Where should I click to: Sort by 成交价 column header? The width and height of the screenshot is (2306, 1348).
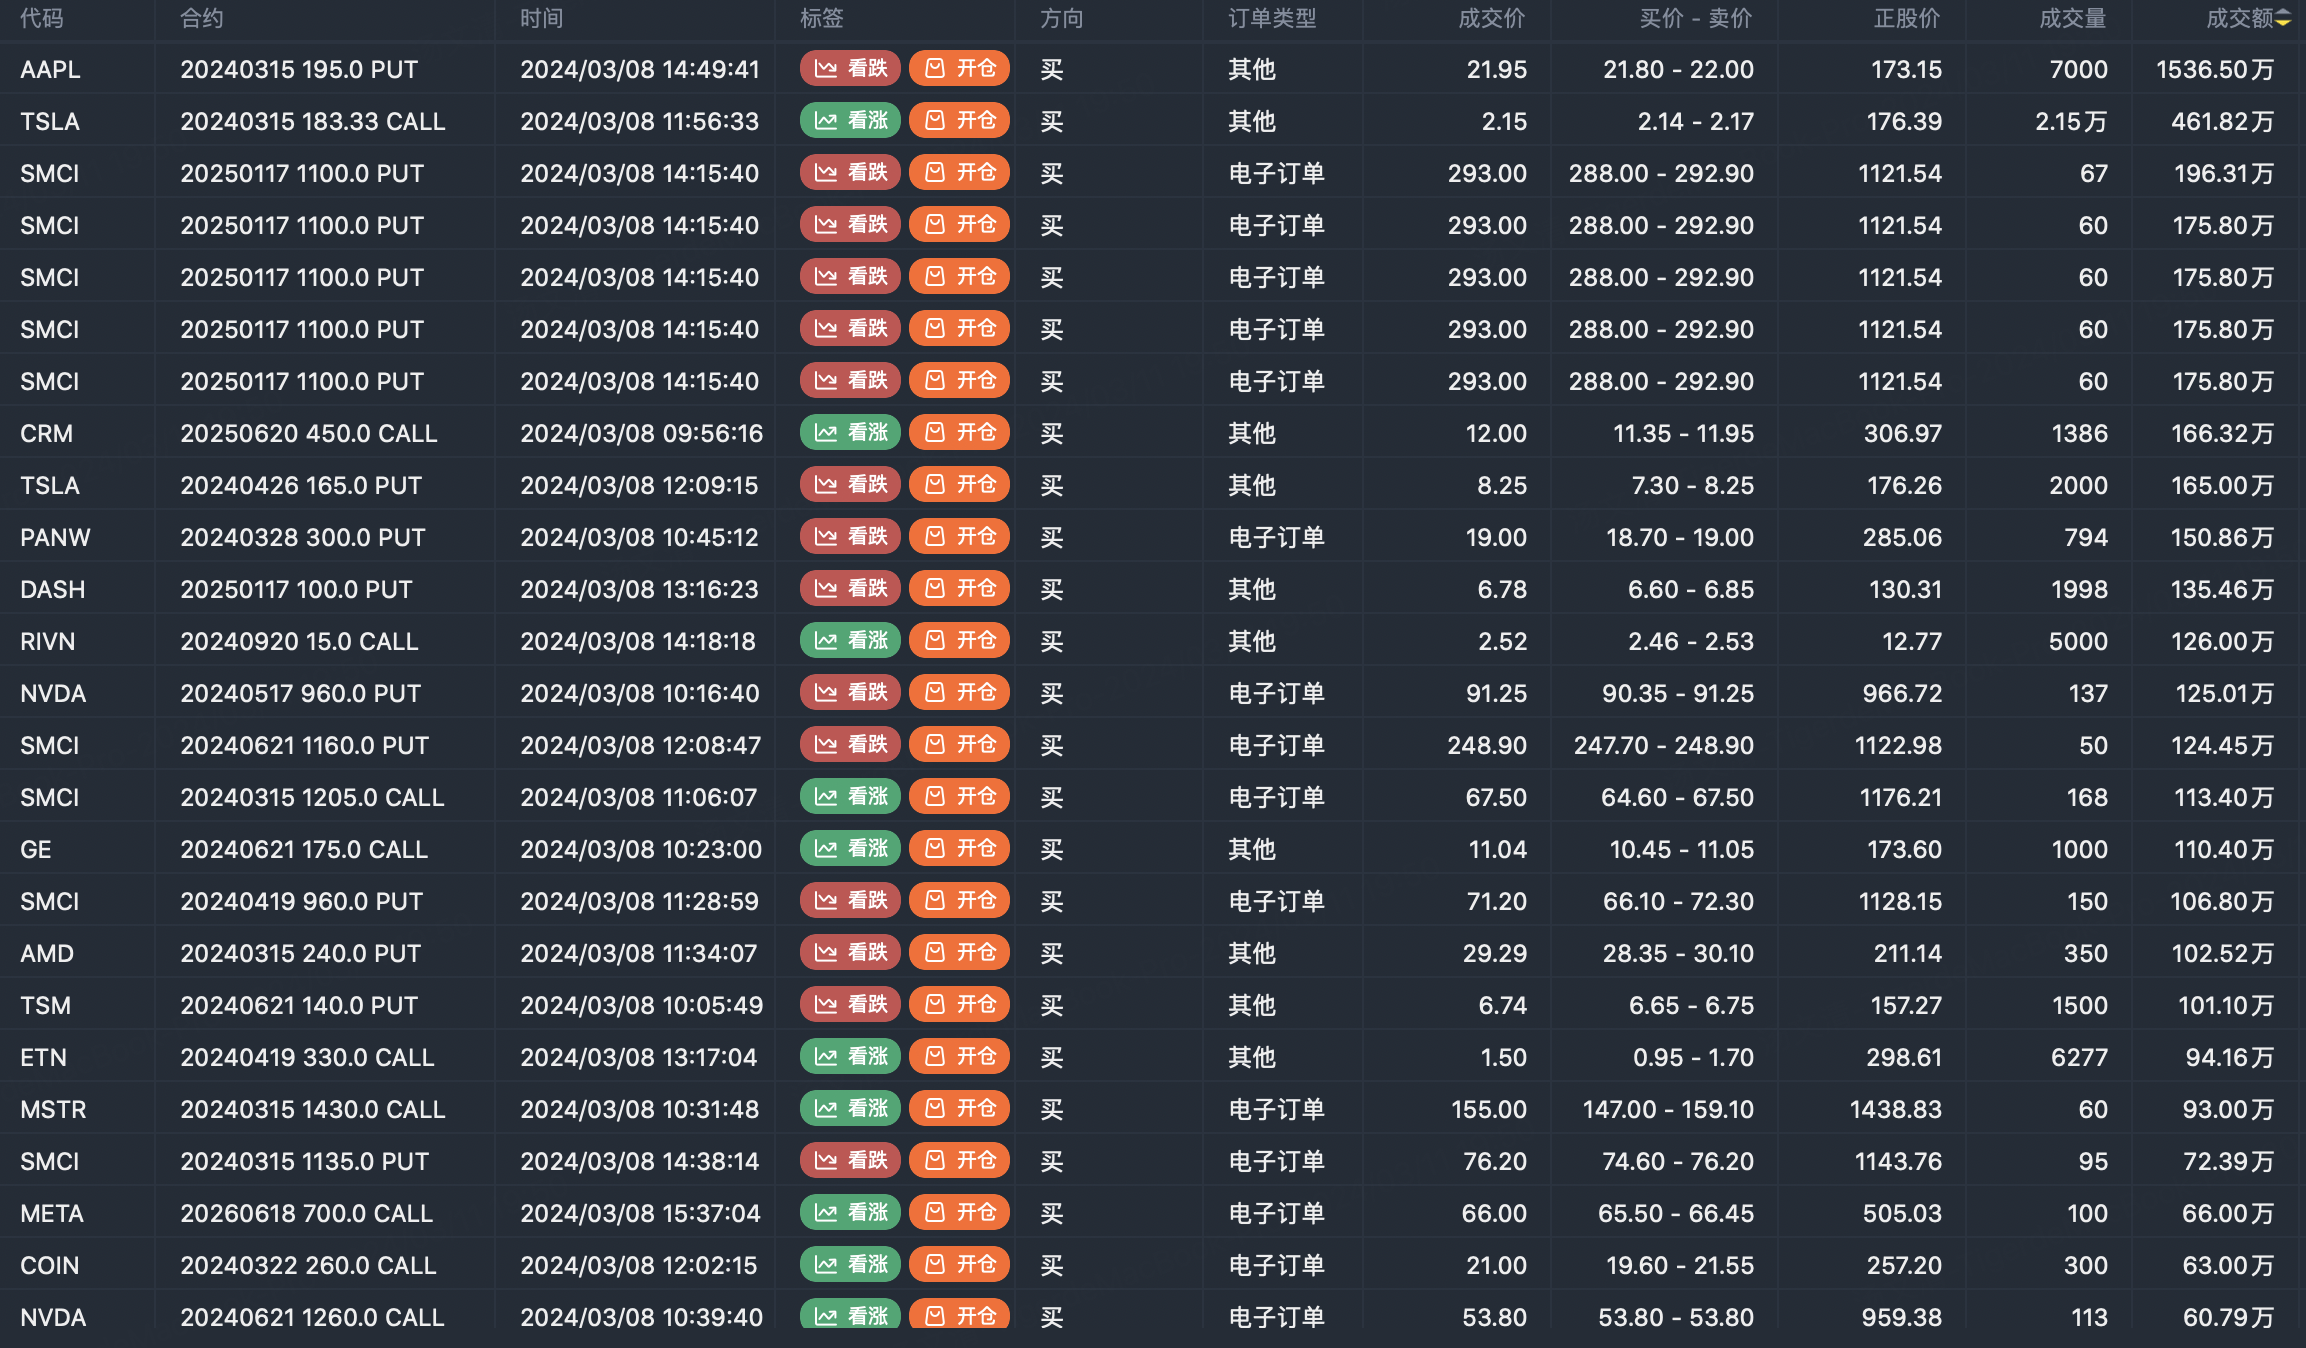click(x=1491, y=19)
